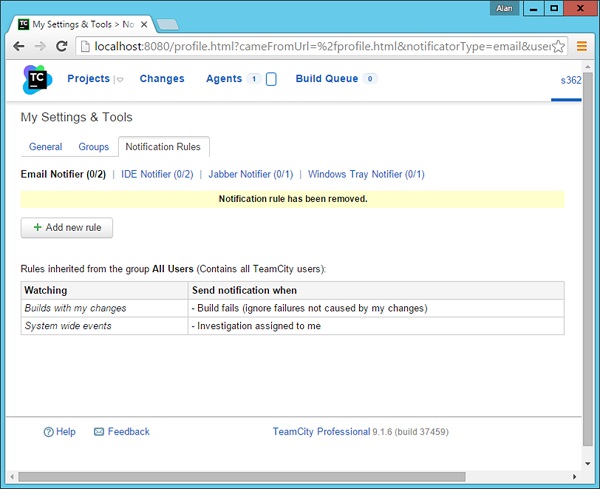Select the Notification Rules tab
This screenshot has width=600, height=489.
click(x=162, y=147)
